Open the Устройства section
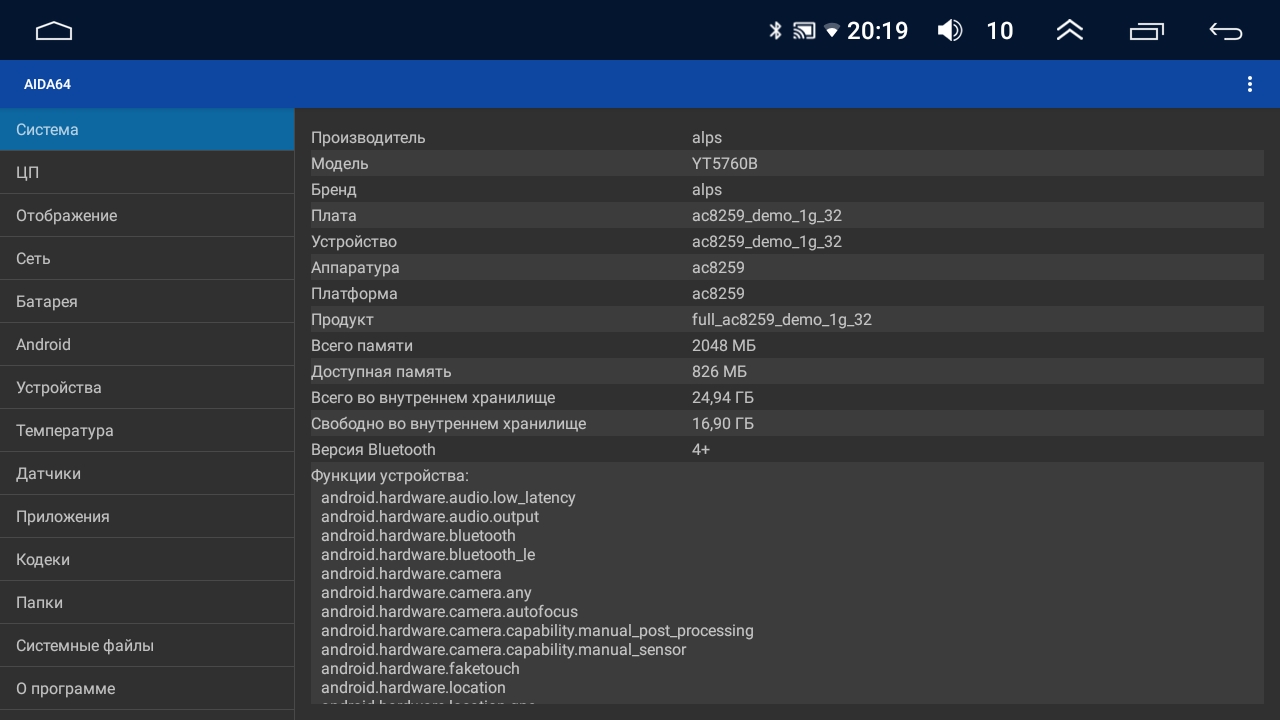Viewport: 1280px width, 720px height. pos(147,387)
